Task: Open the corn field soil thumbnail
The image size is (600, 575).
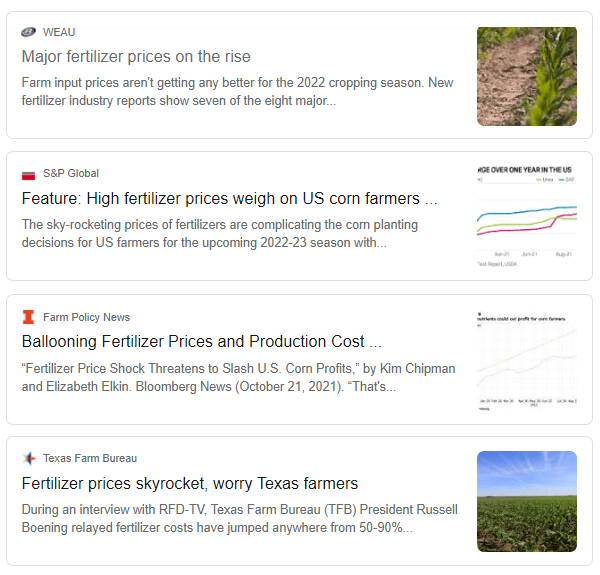Action: 527,77
